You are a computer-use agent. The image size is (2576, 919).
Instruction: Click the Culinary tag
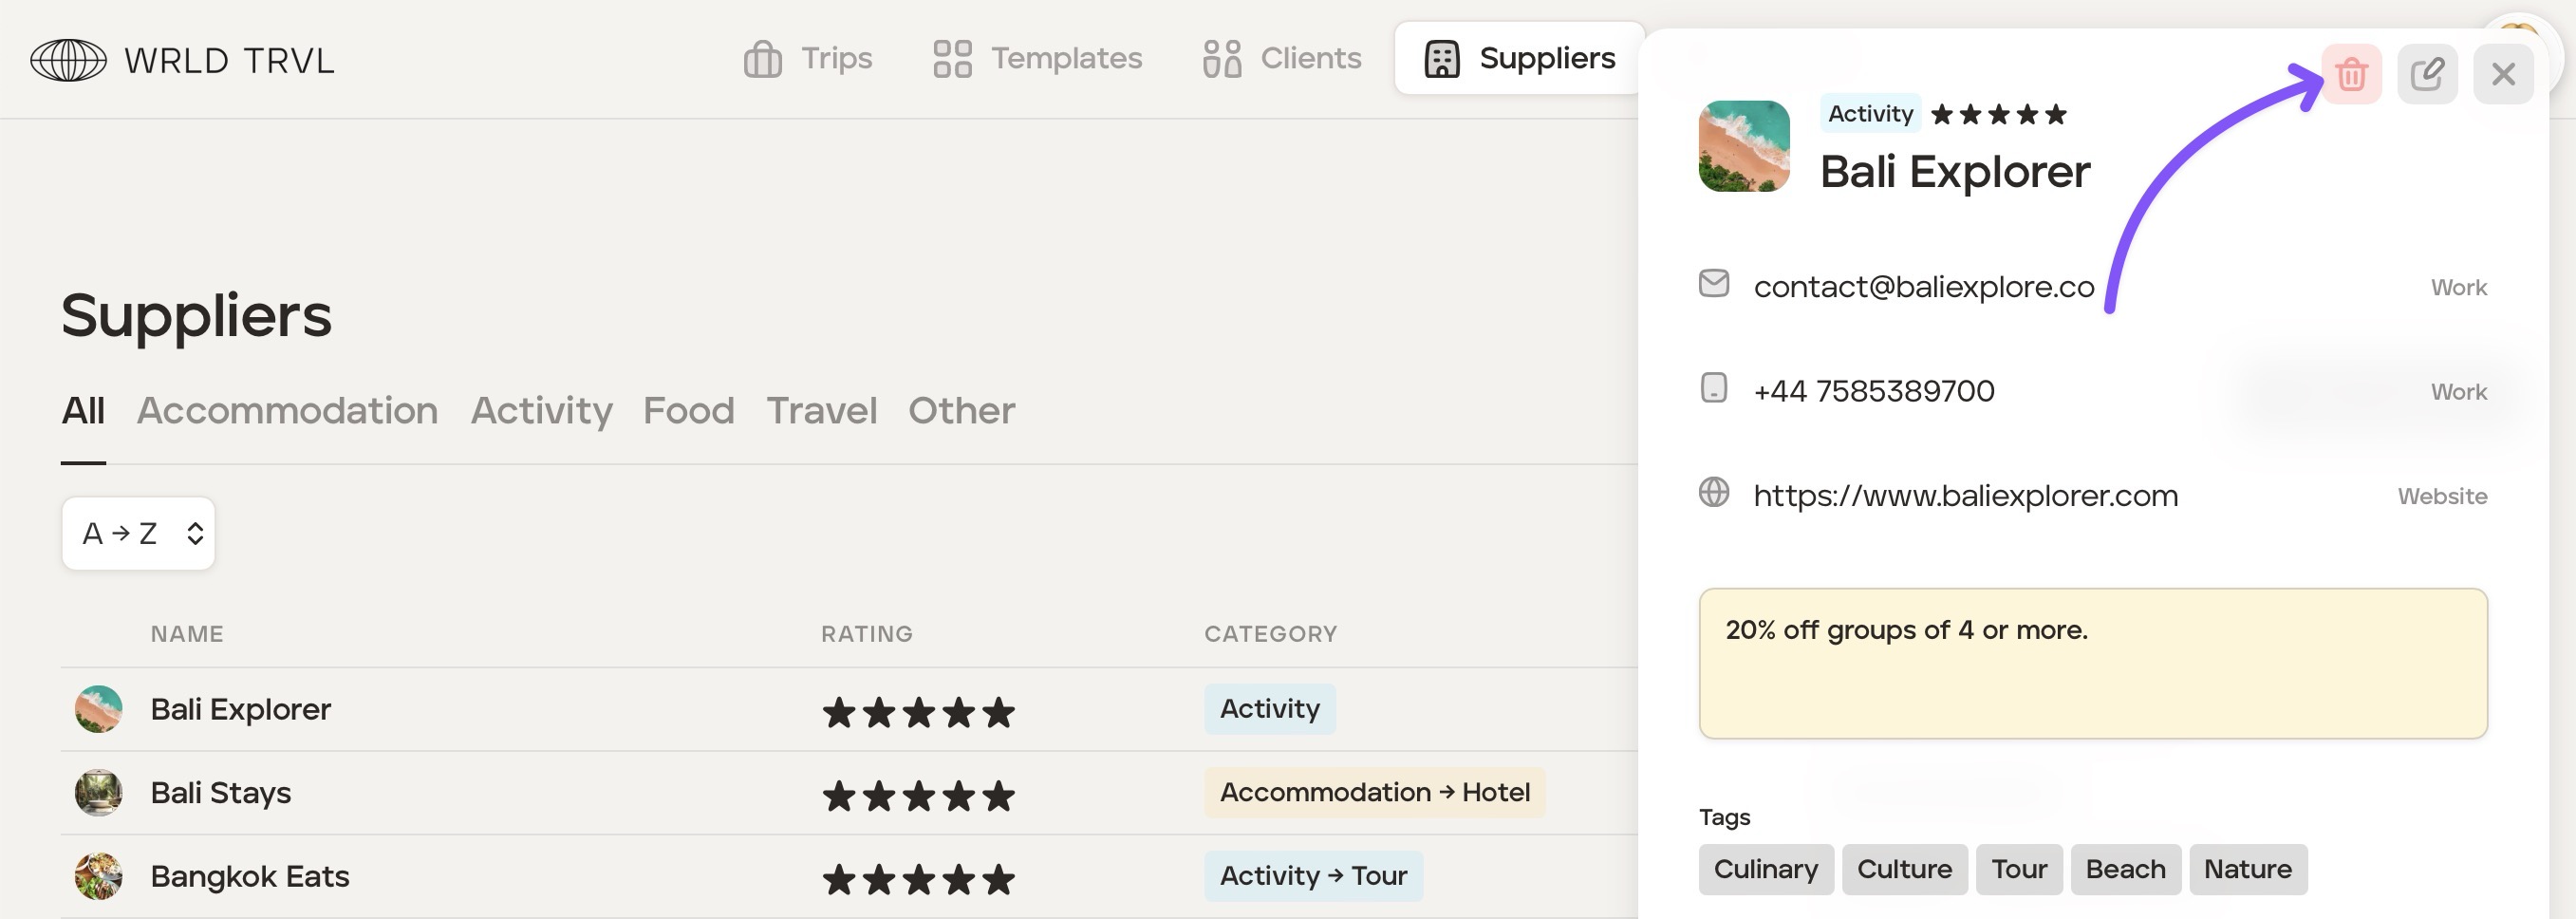coord(1765,870)
